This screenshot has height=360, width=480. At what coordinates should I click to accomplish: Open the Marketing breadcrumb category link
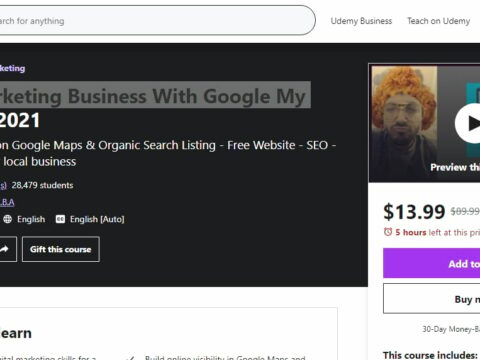(x=12, y=68)
